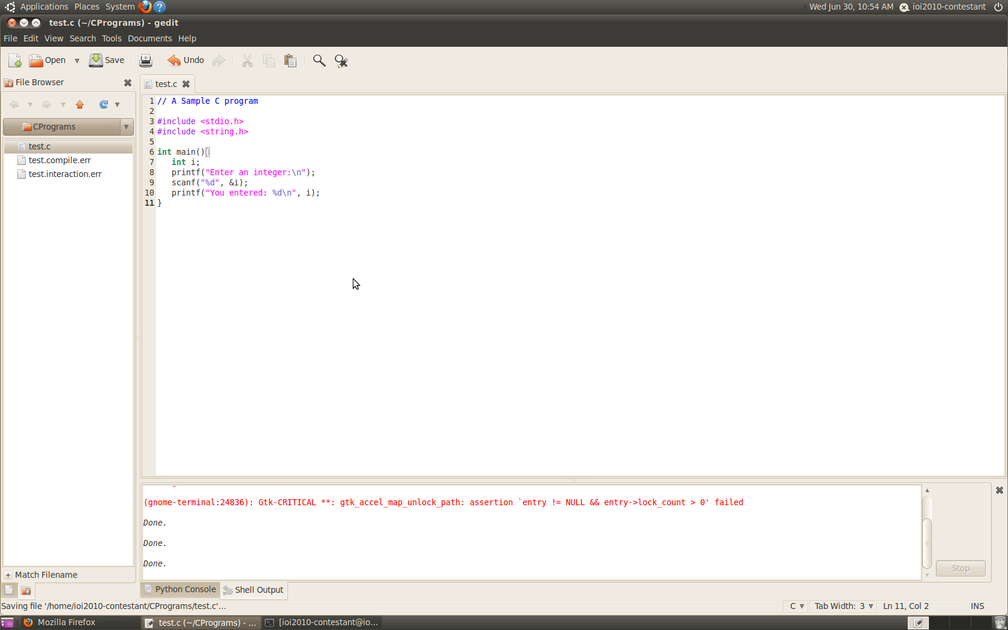
Task: Open the Edit menu
Action: pyautogui.click(x=31, y=39)
